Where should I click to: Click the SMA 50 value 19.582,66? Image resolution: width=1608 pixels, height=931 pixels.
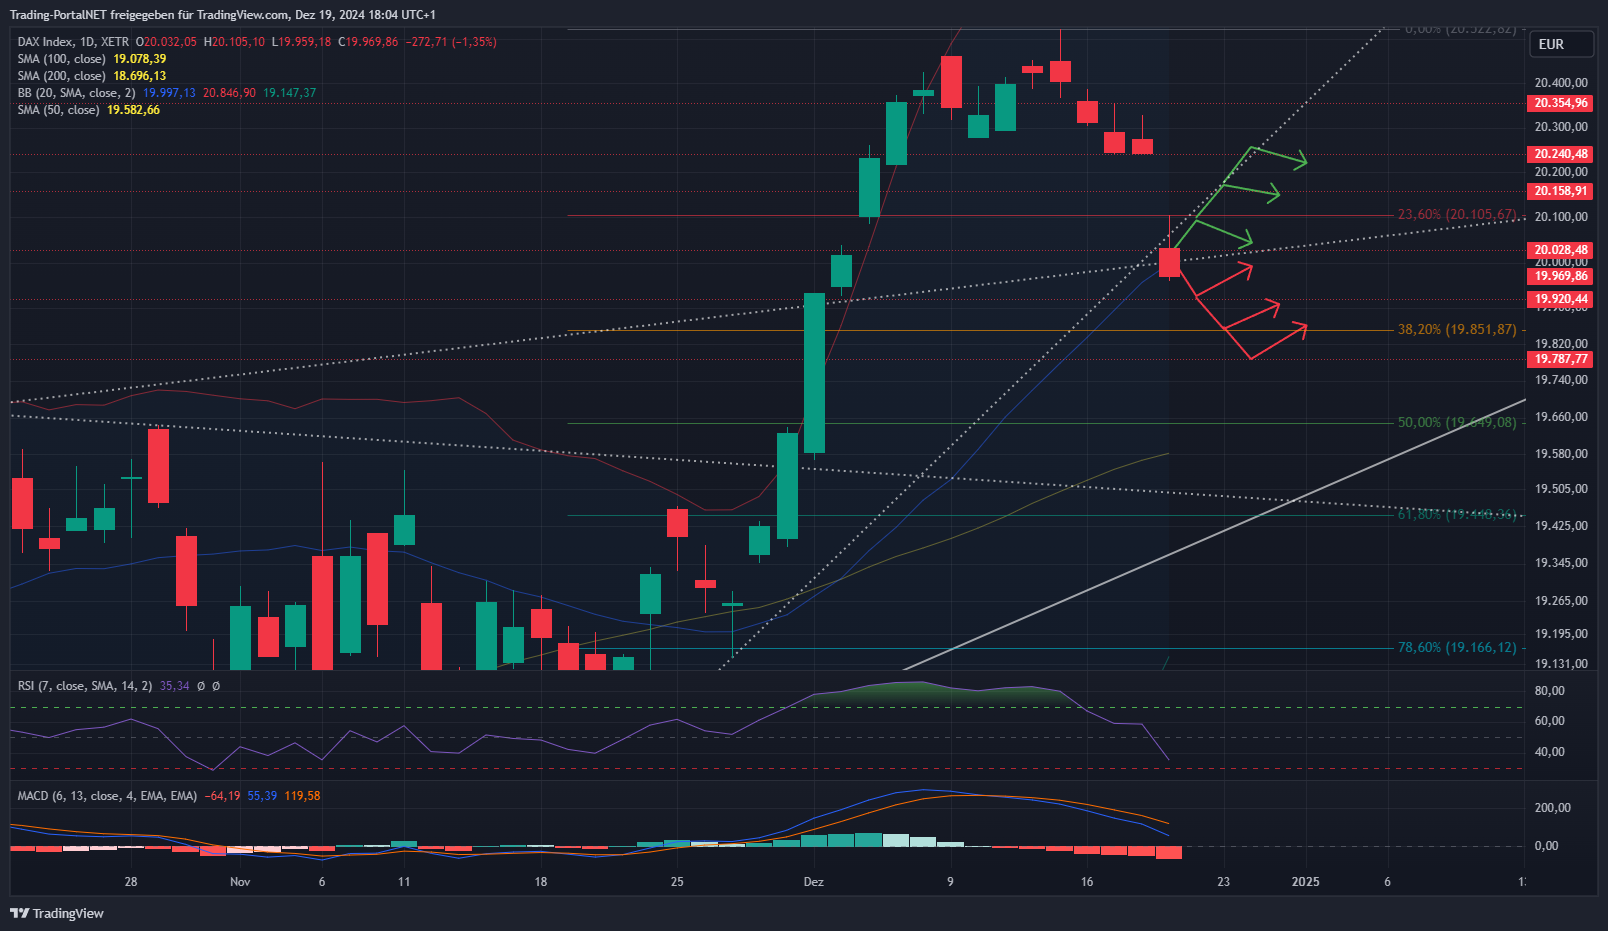134,110
